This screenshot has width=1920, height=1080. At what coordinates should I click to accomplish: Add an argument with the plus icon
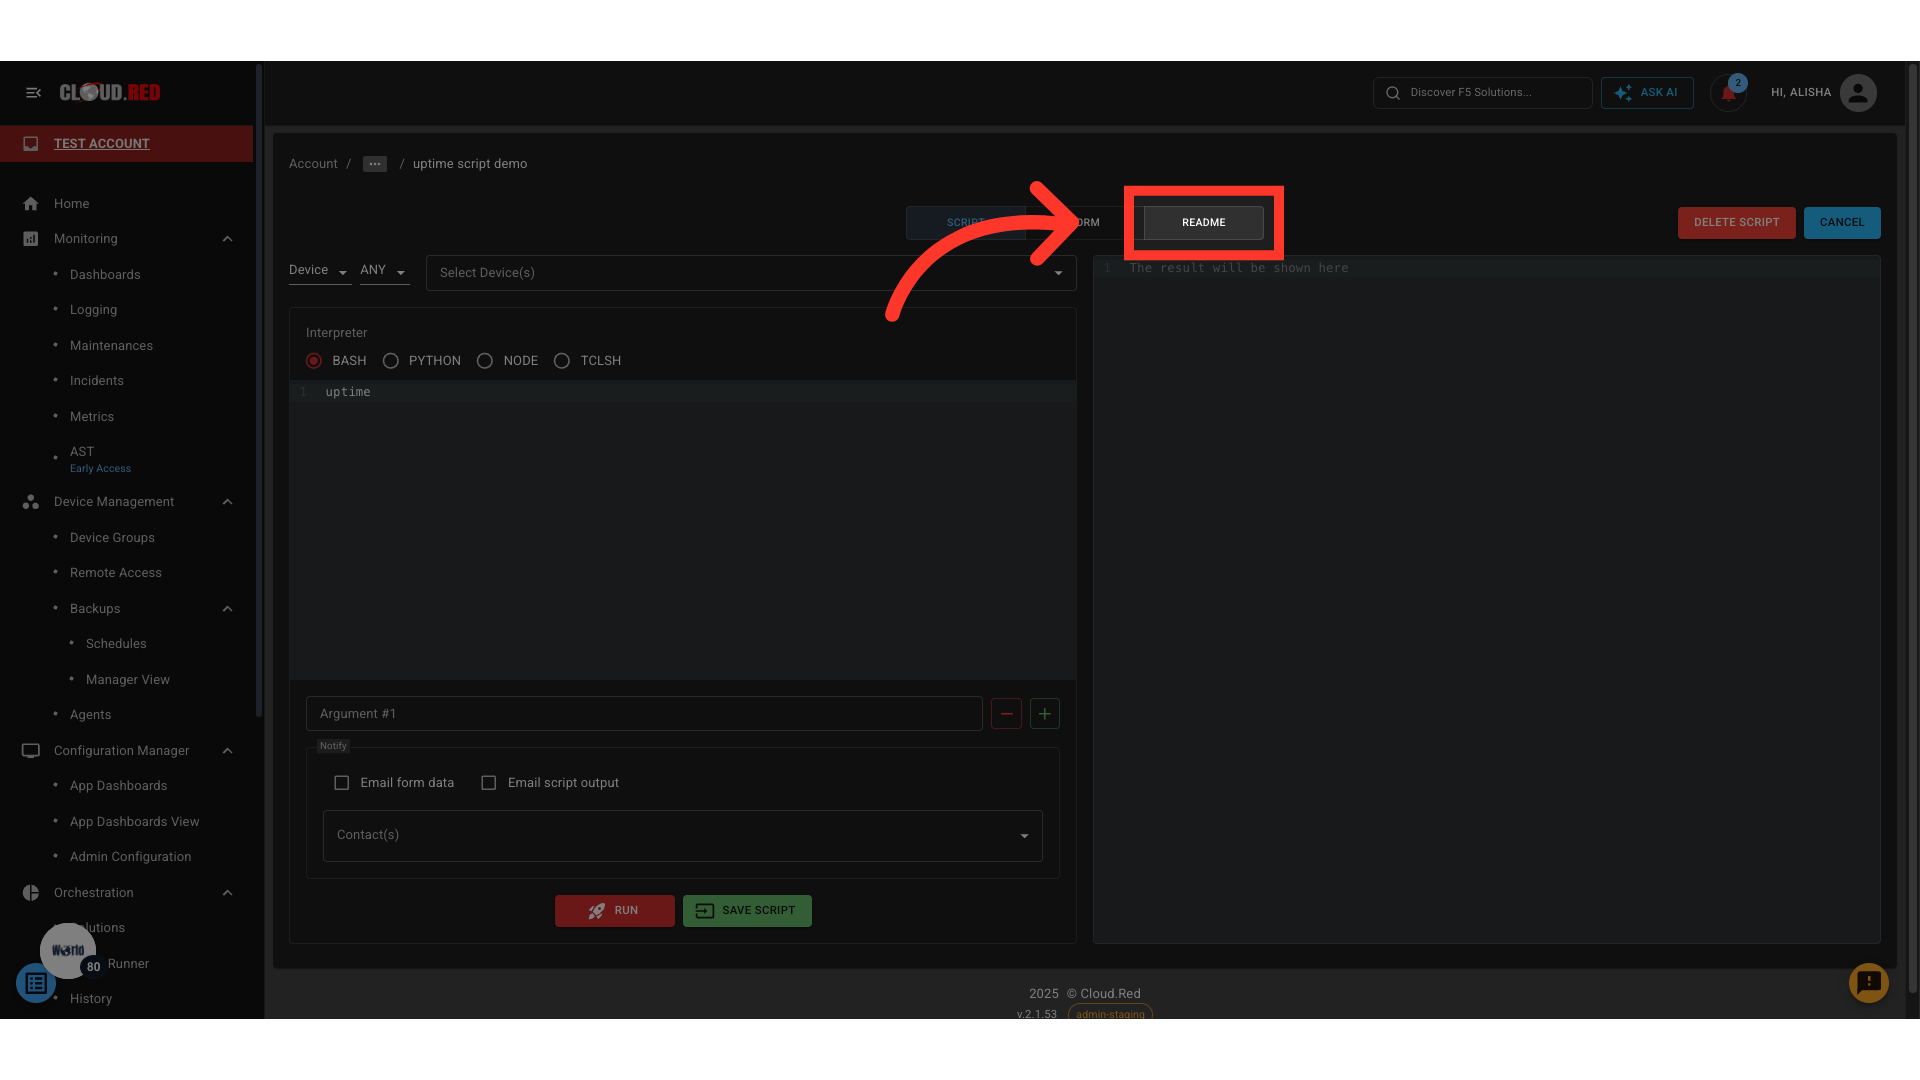(1045, 713)
